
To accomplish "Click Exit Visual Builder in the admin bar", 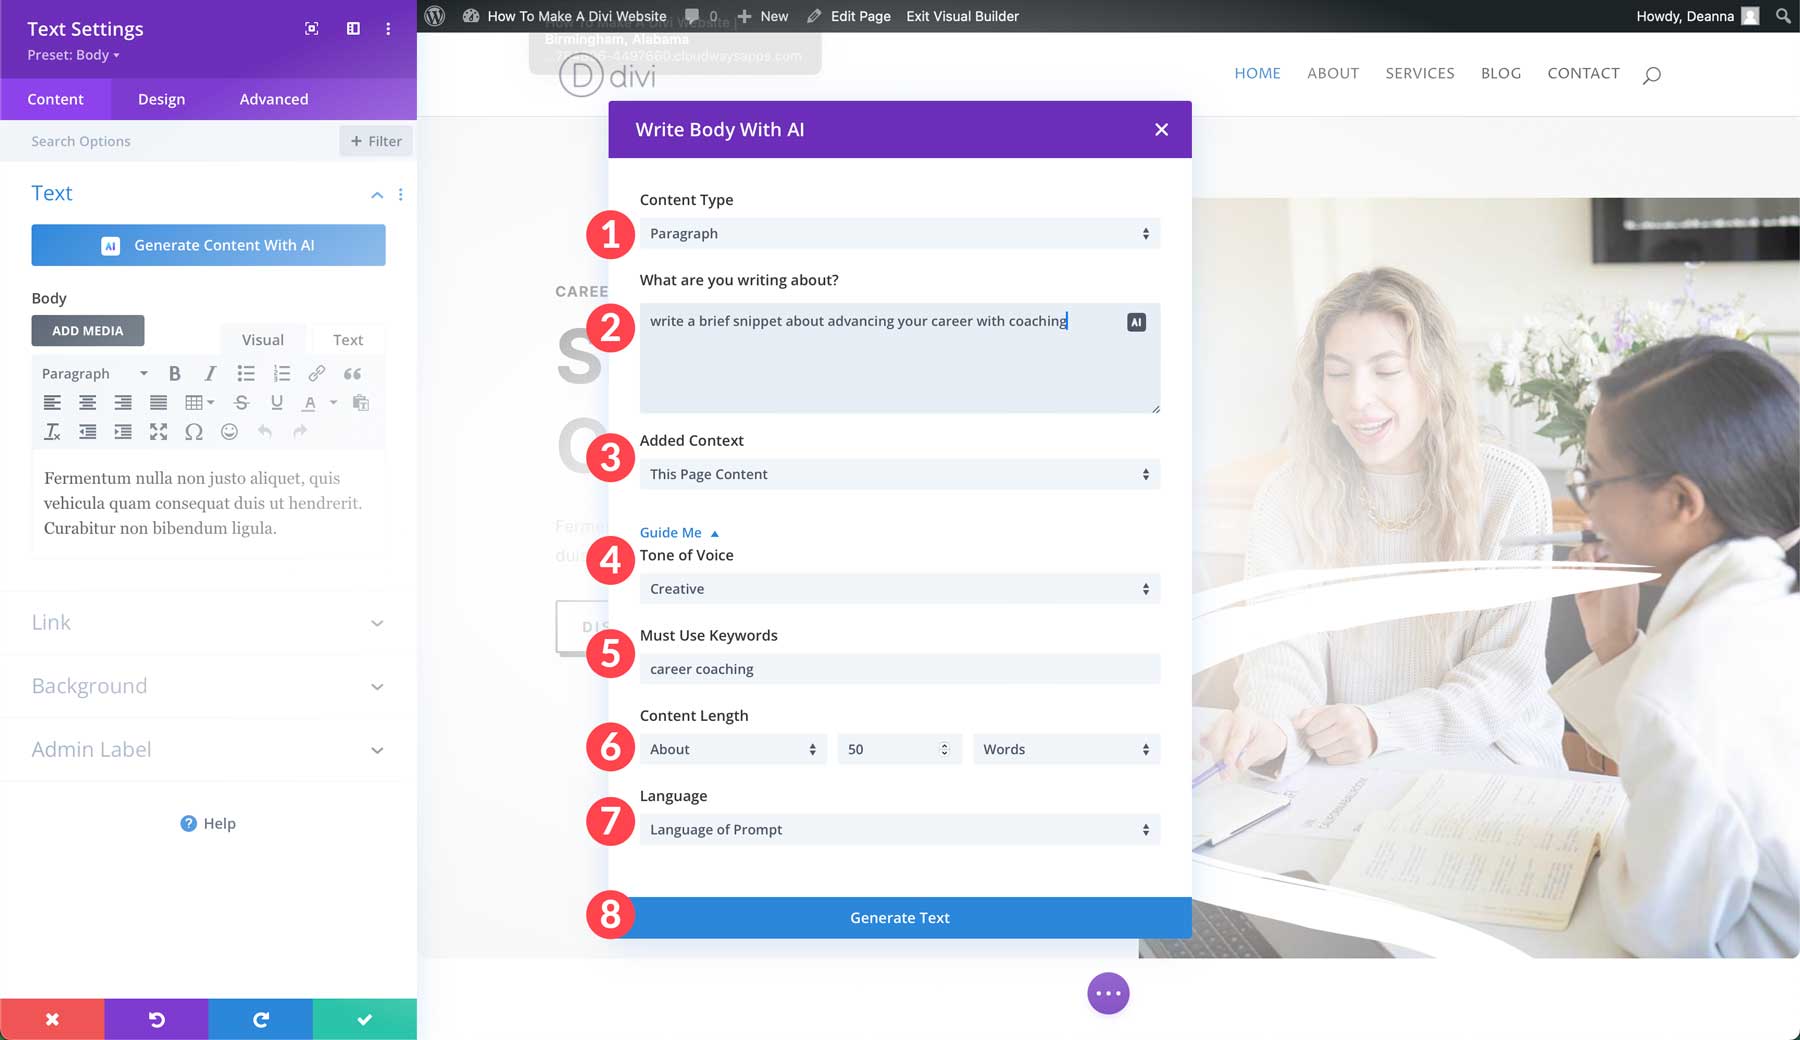I will click(x=962, y=16).
